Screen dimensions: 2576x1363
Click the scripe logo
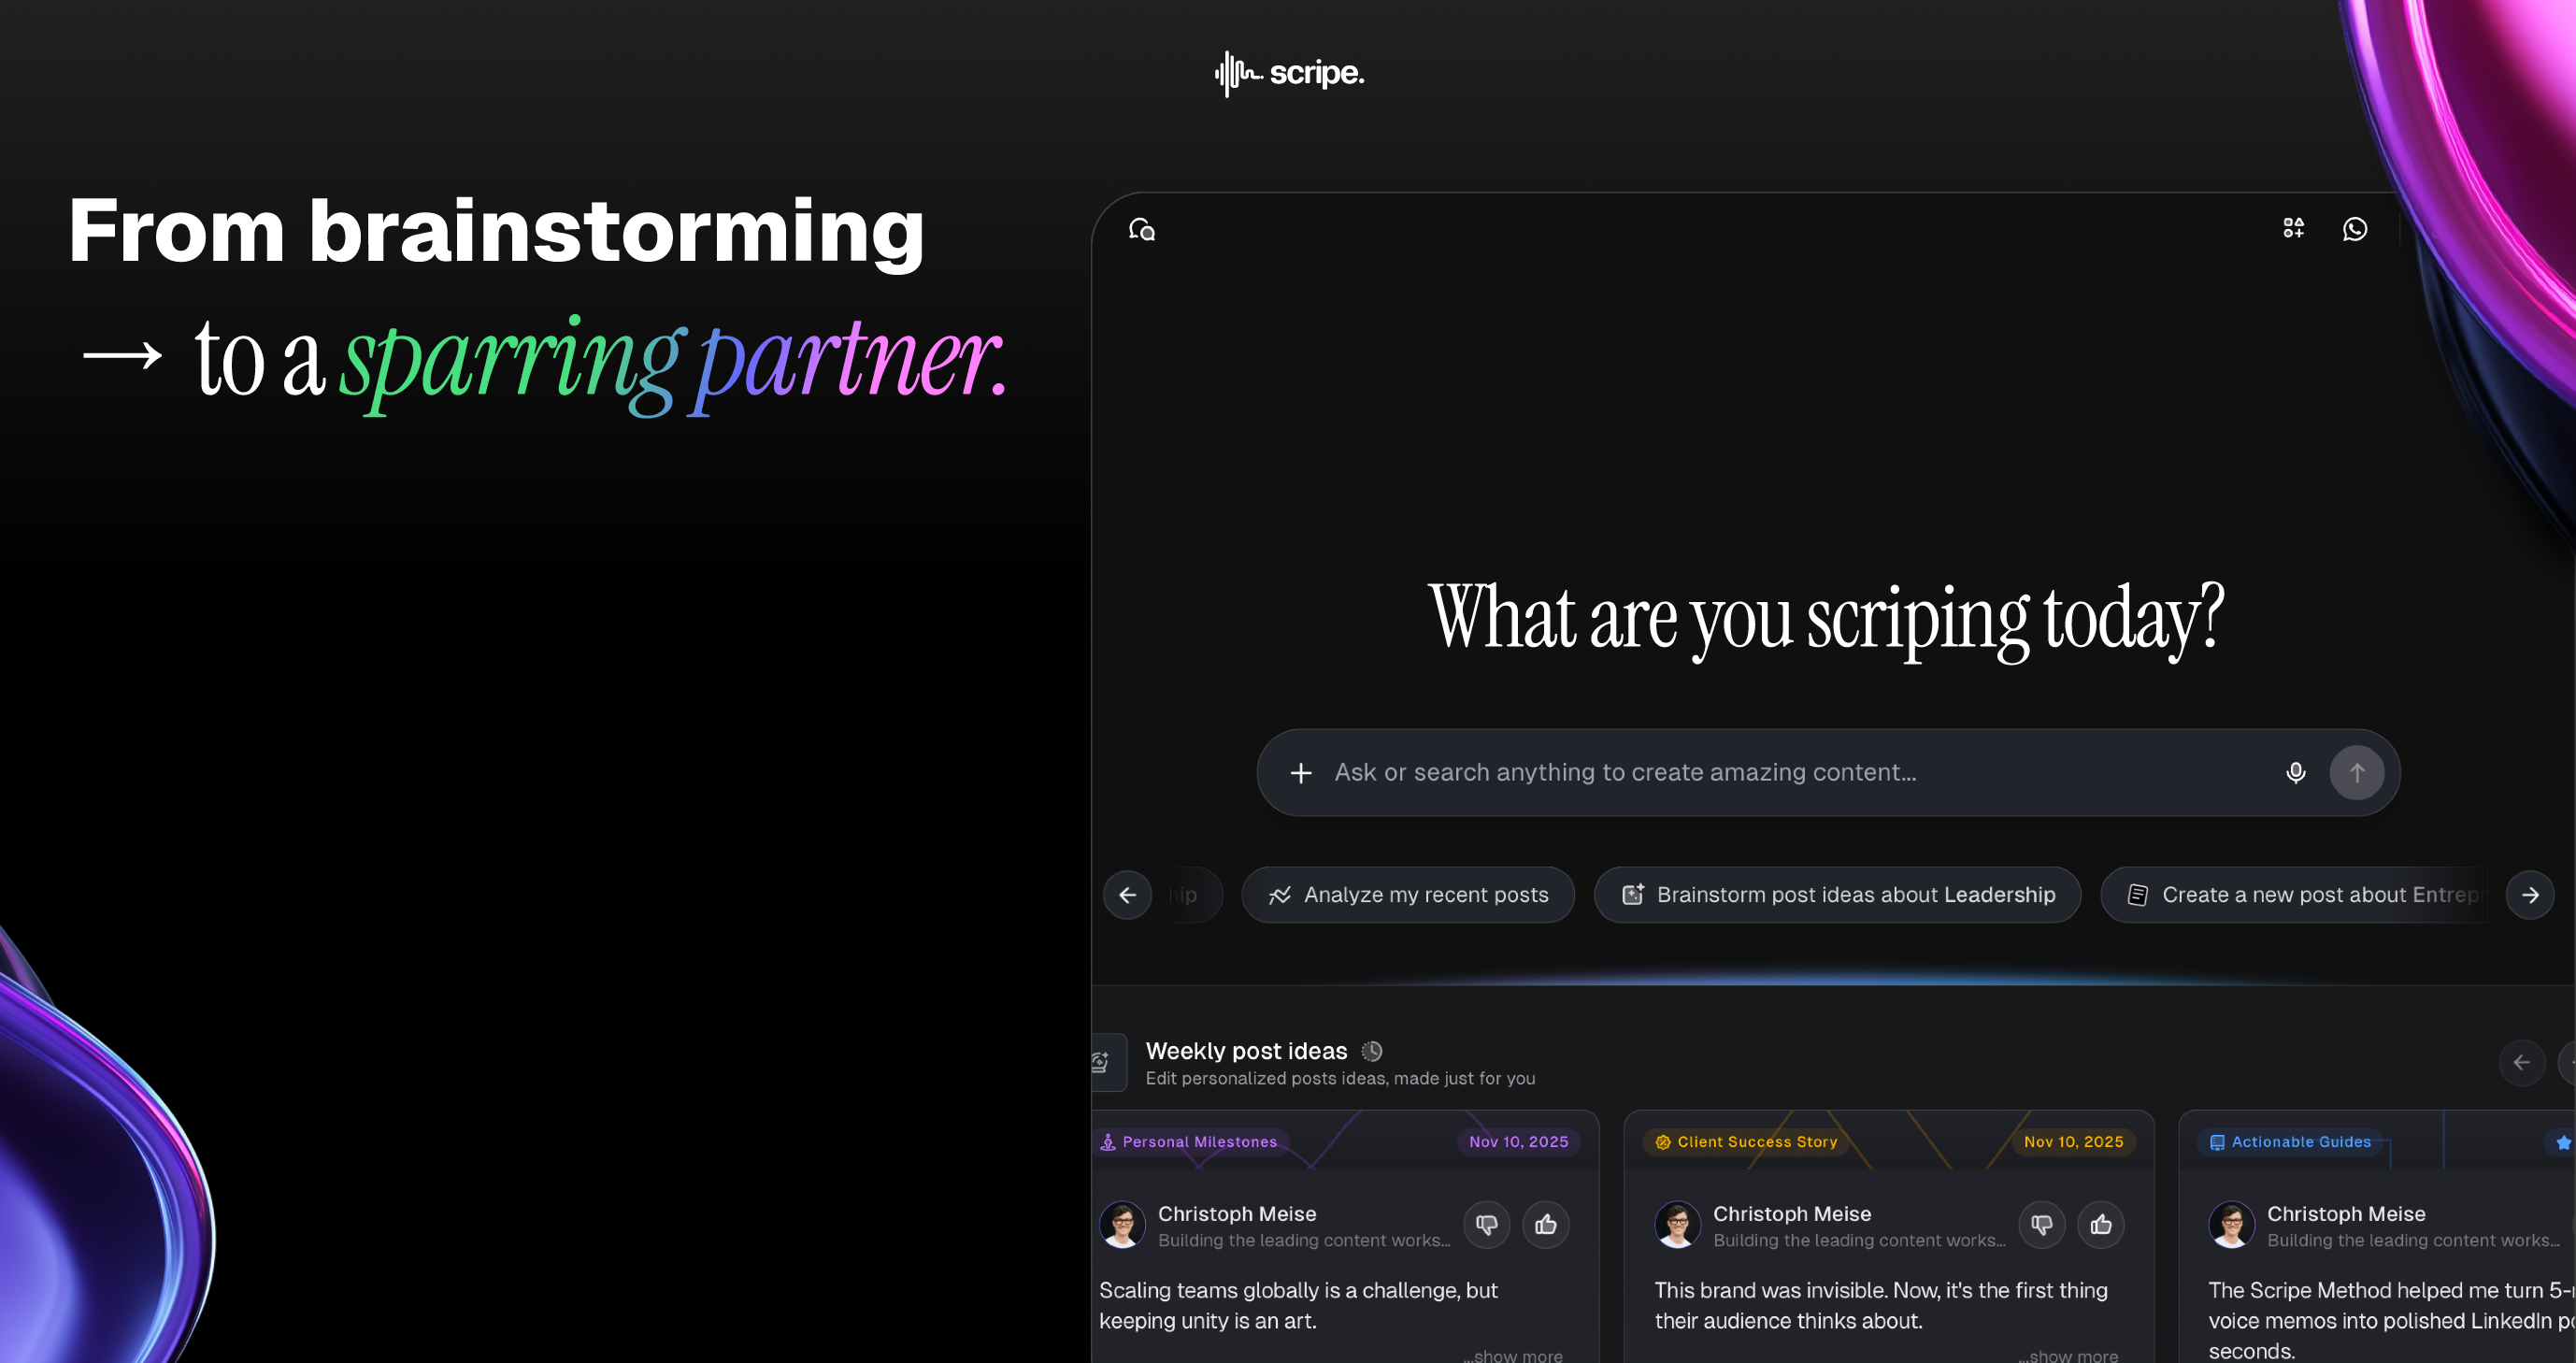(1288, 73)
